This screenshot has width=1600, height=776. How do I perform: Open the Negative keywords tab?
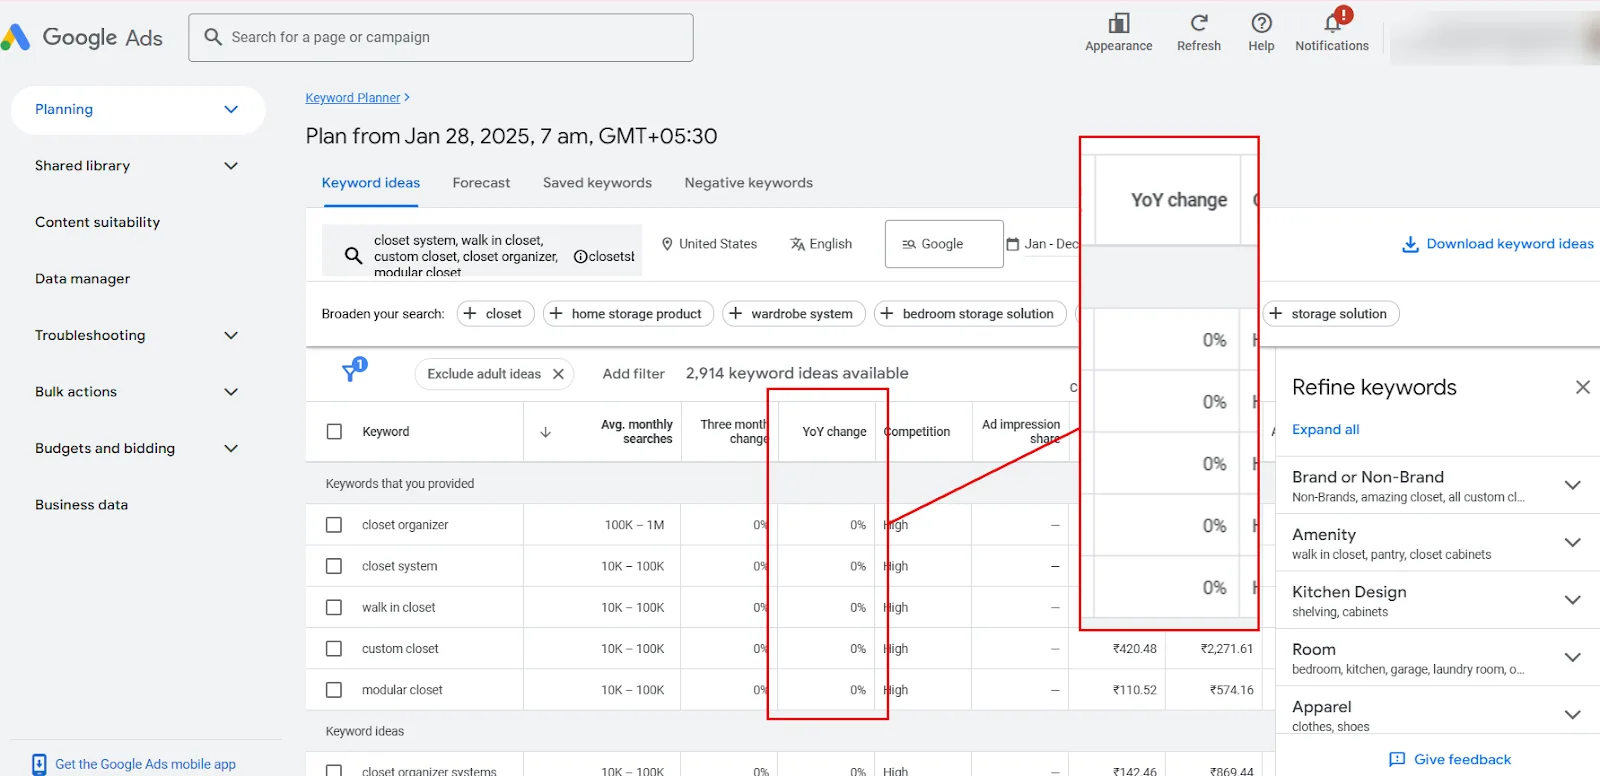(748, 183)
